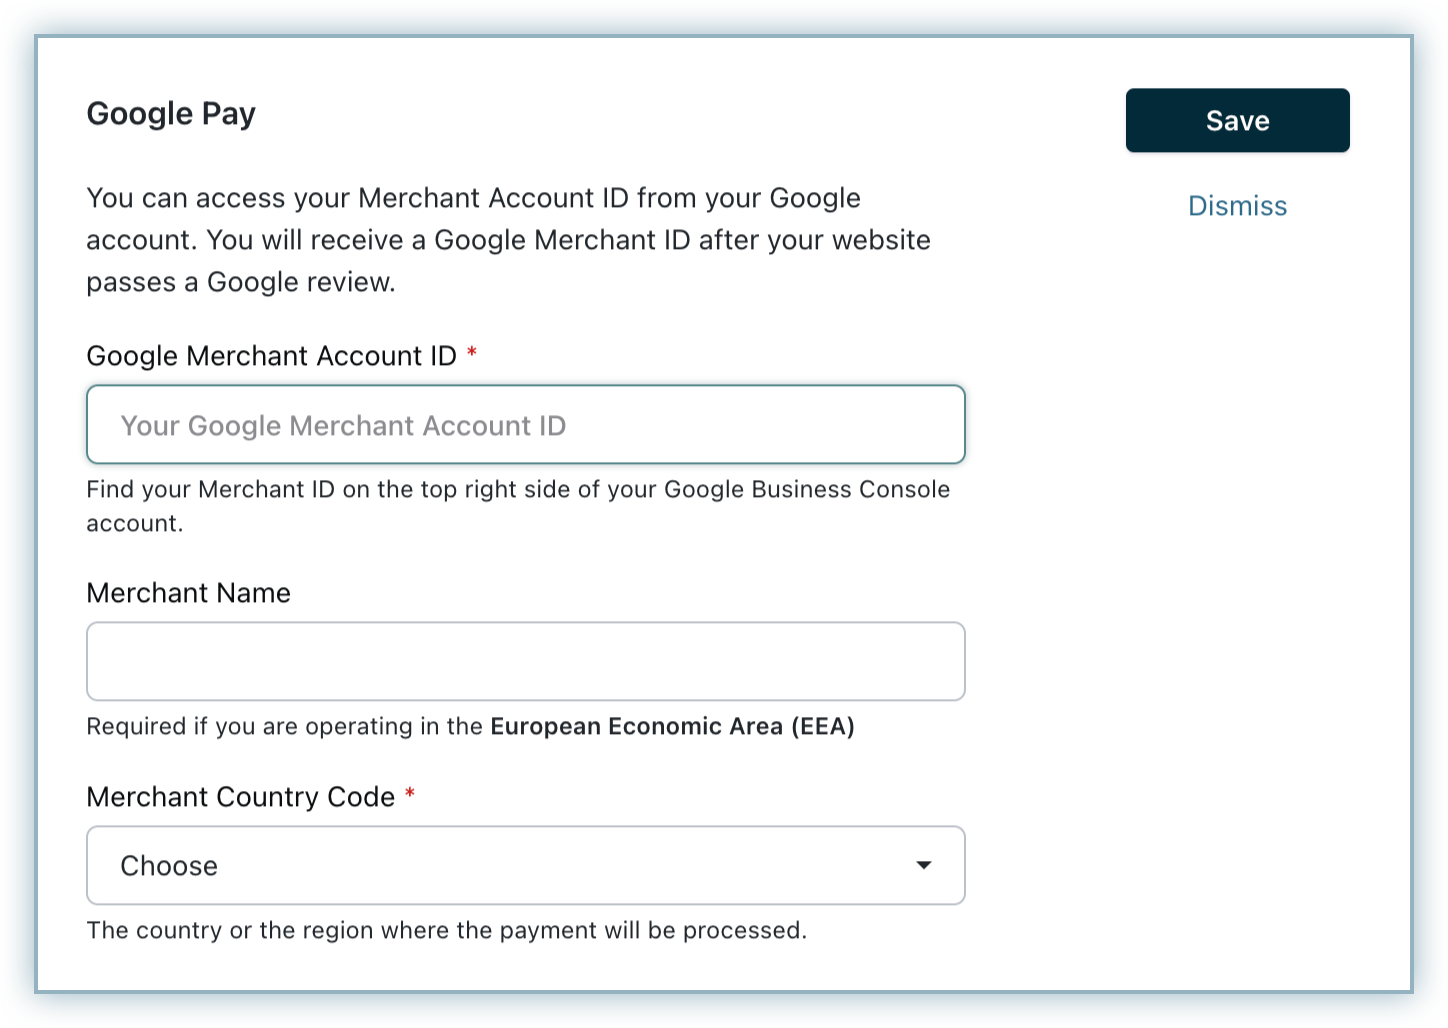The width and height of the screenshot is (1448, 1028).
Task: Click "Required if you are operating" hint text
Action: click(x=285, y=727)
